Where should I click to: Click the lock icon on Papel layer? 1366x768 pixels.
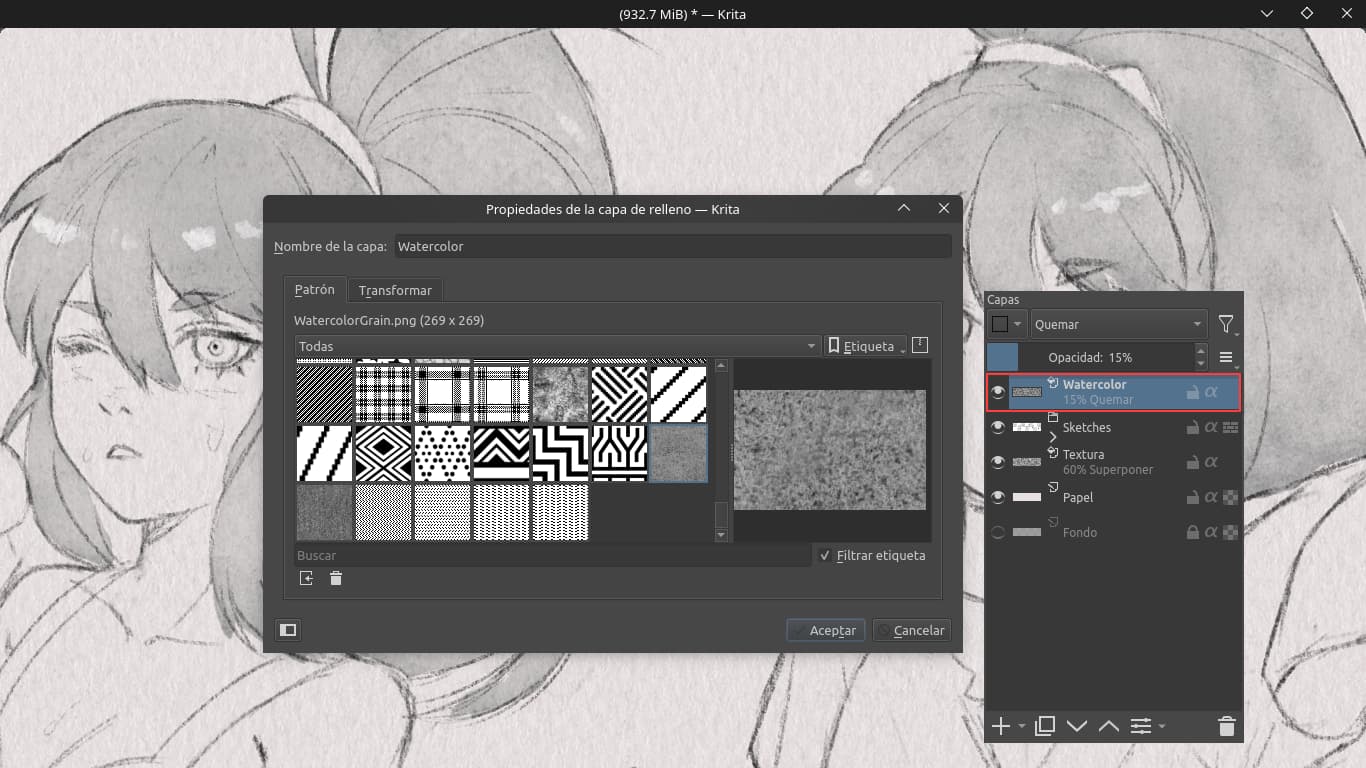1193,497
